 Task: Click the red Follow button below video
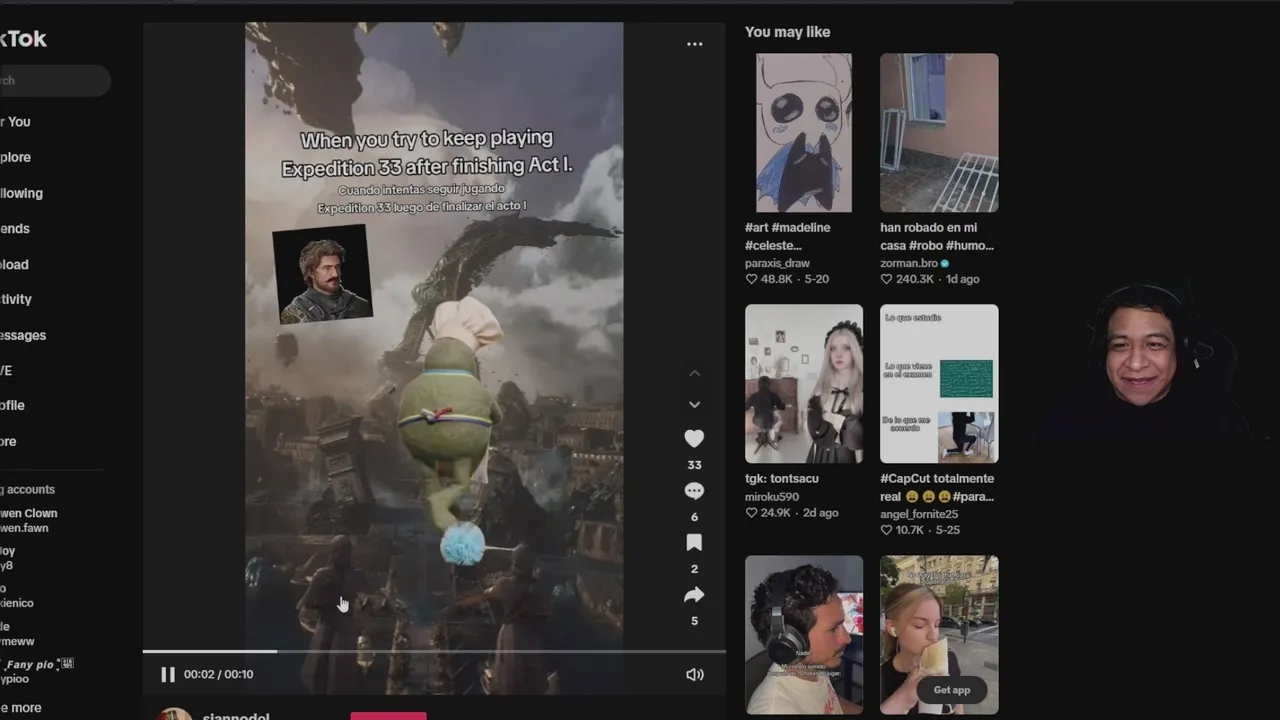tap(388, 716)
